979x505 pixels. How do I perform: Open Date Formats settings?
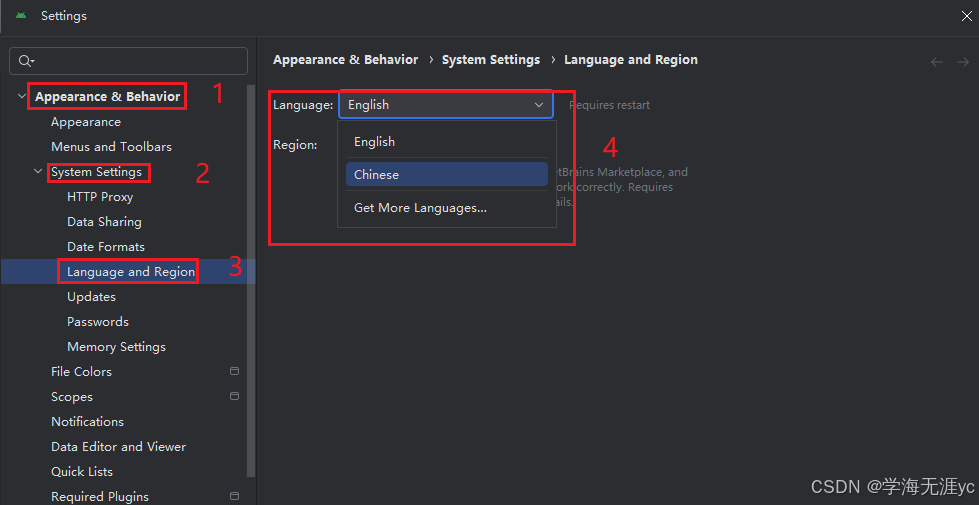point(106,247)
